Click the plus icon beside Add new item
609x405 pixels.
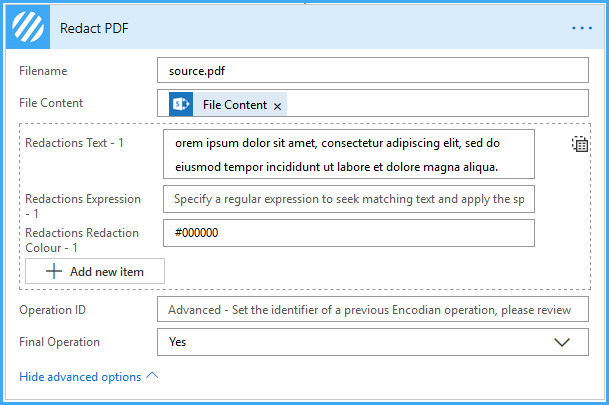point(54,271)
